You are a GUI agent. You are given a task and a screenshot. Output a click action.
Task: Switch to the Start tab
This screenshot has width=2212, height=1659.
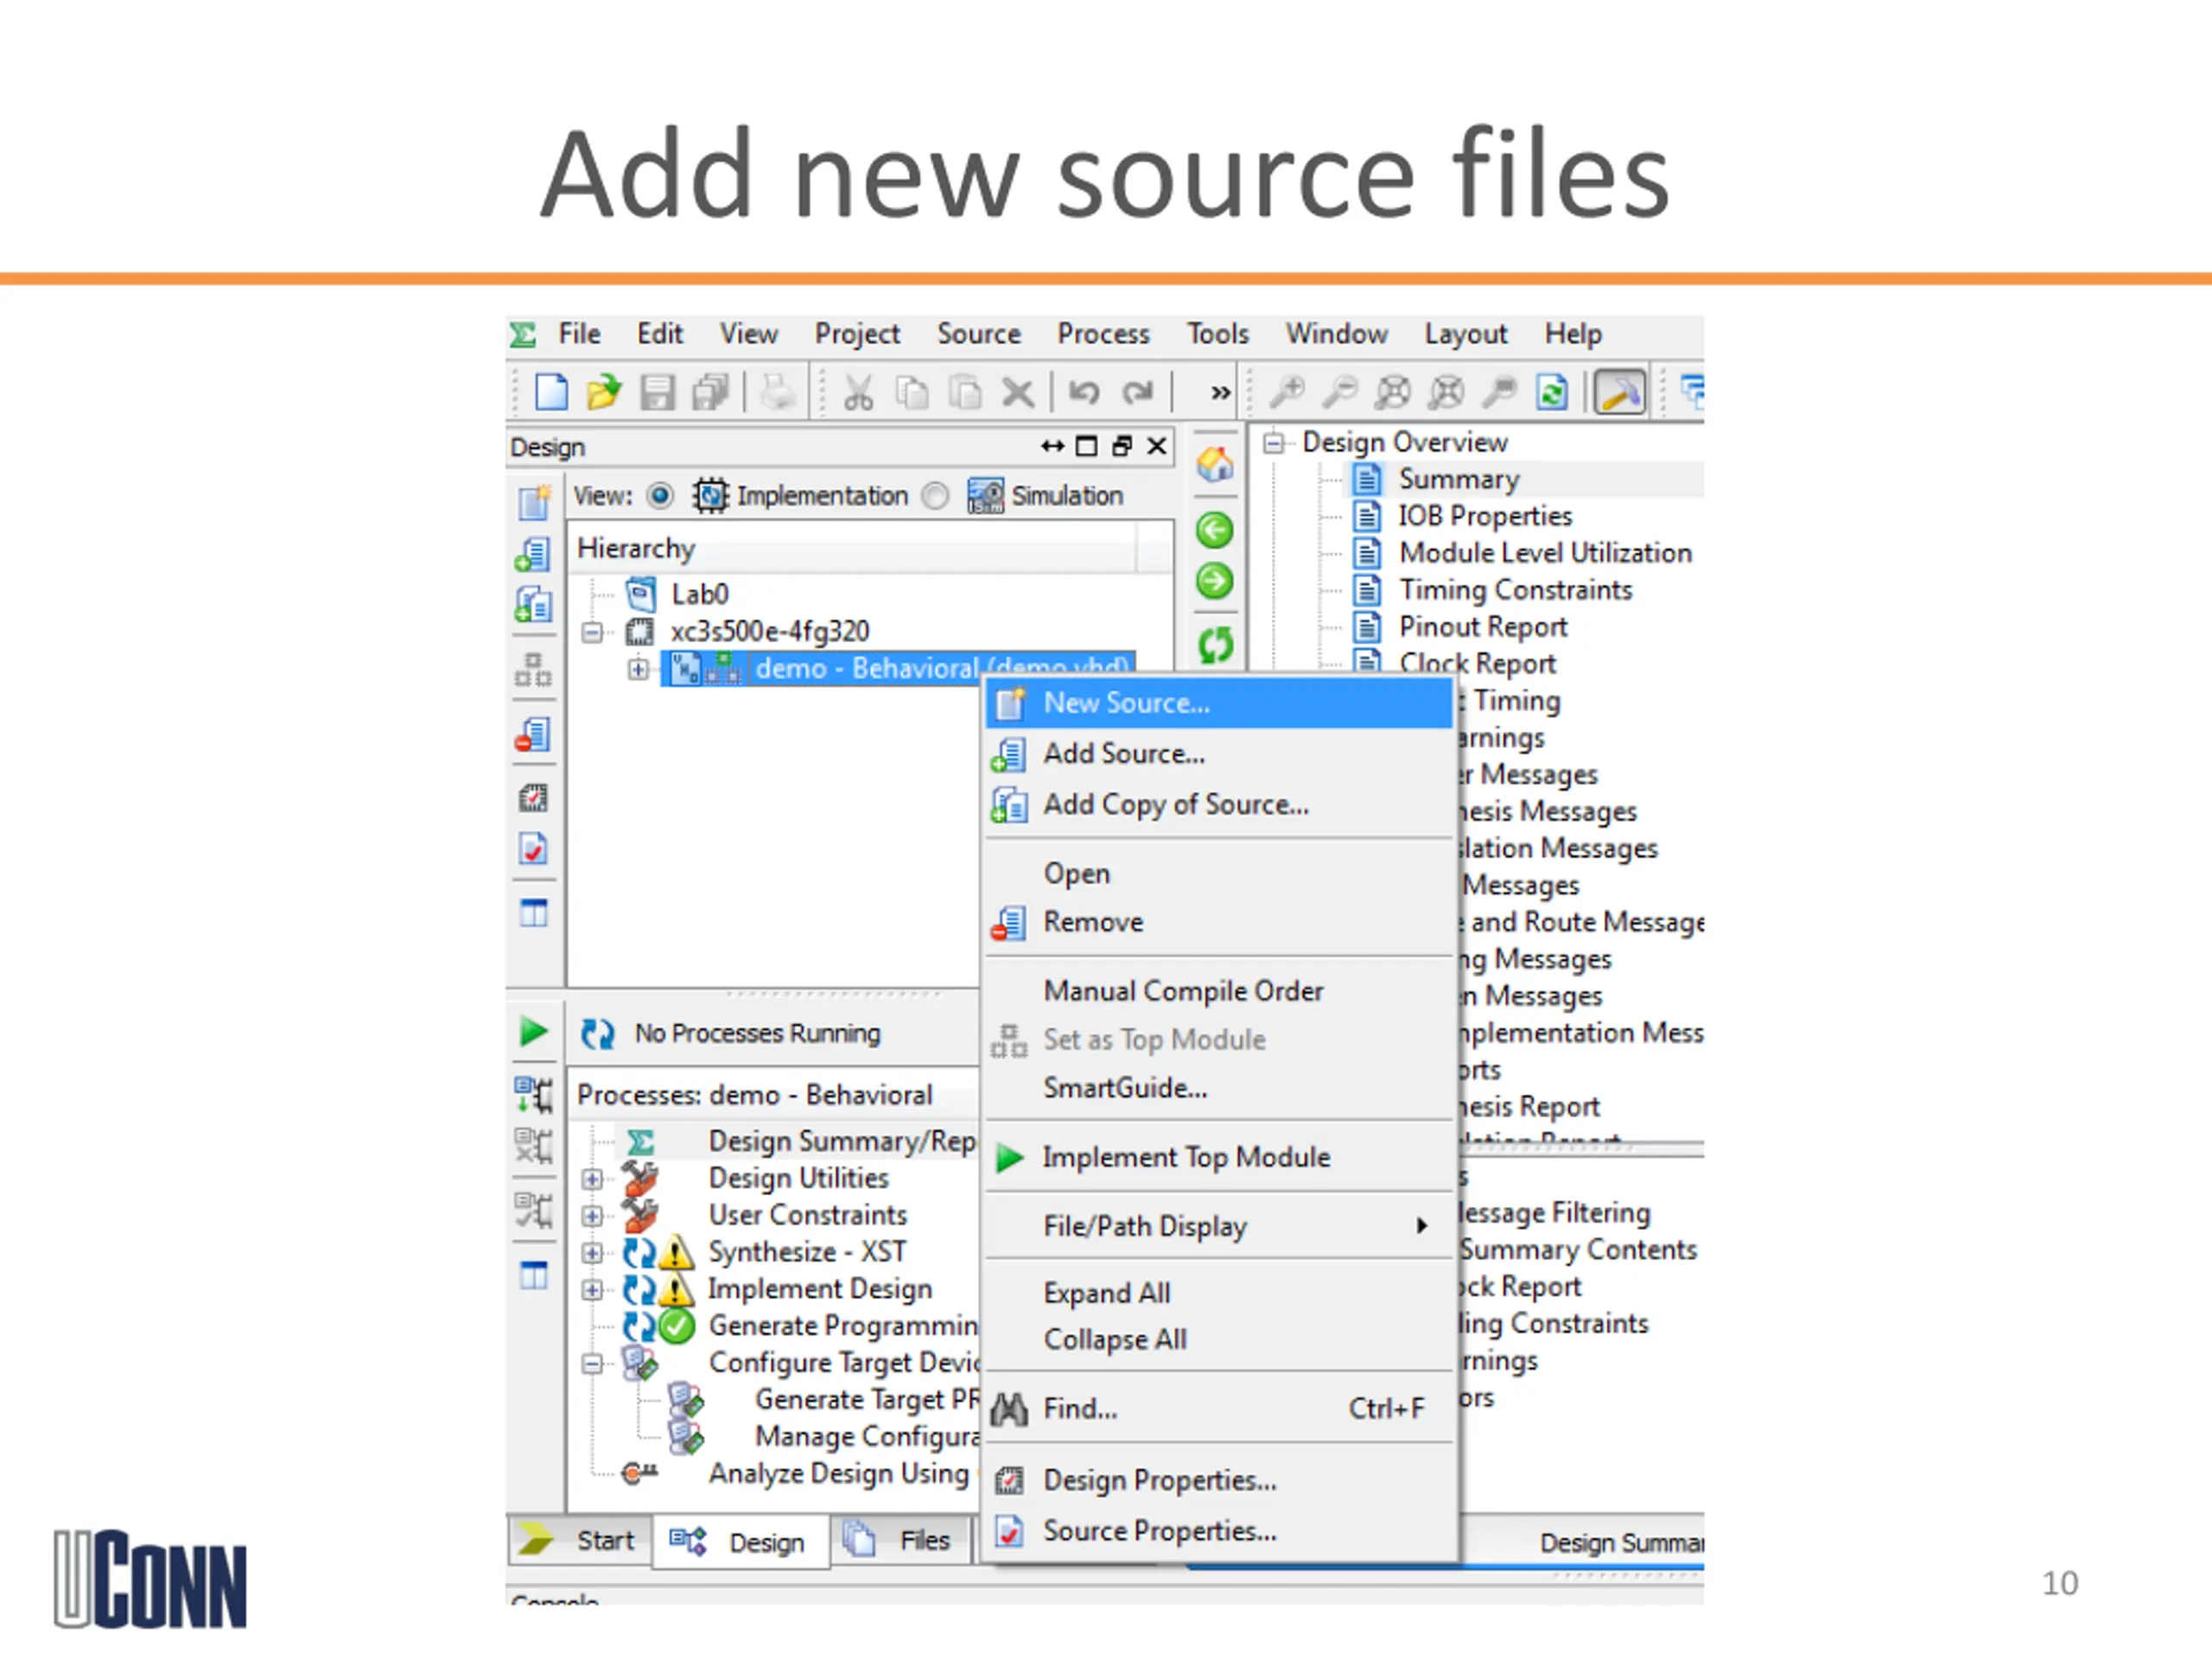coord(580,1541)
